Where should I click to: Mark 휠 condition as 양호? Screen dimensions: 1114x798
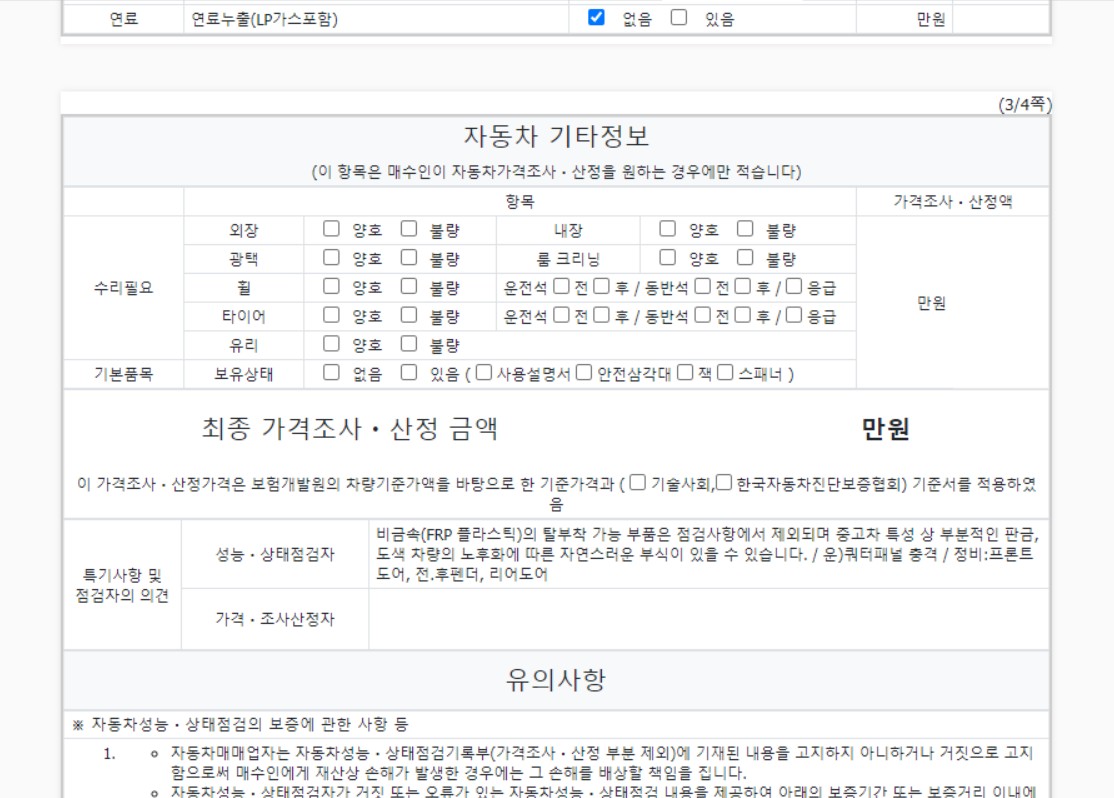pos(331,287)
